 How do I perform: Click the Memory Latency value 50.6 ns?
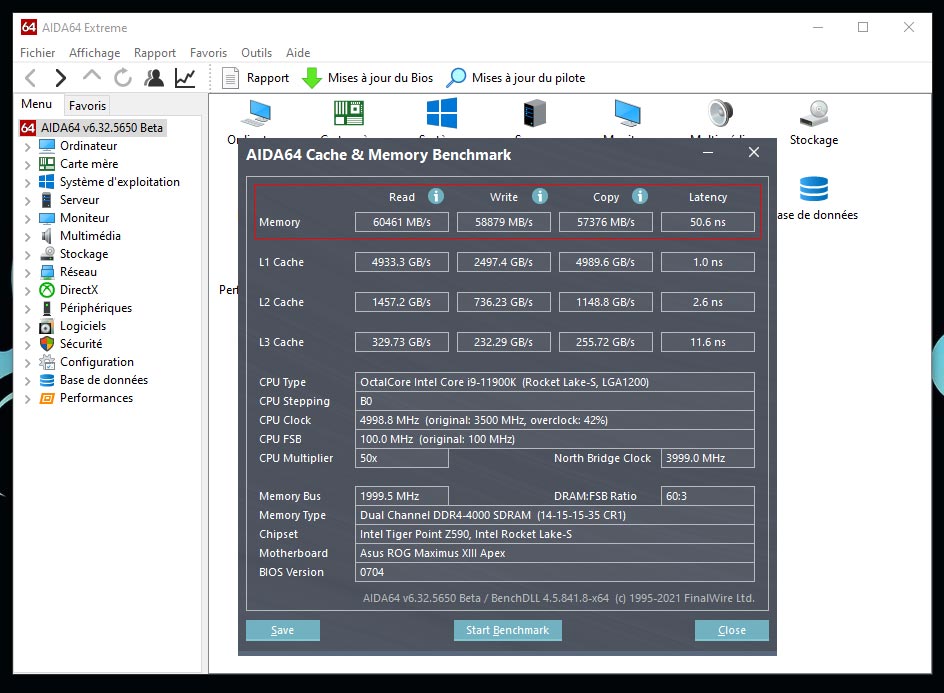tap(707, 222)
